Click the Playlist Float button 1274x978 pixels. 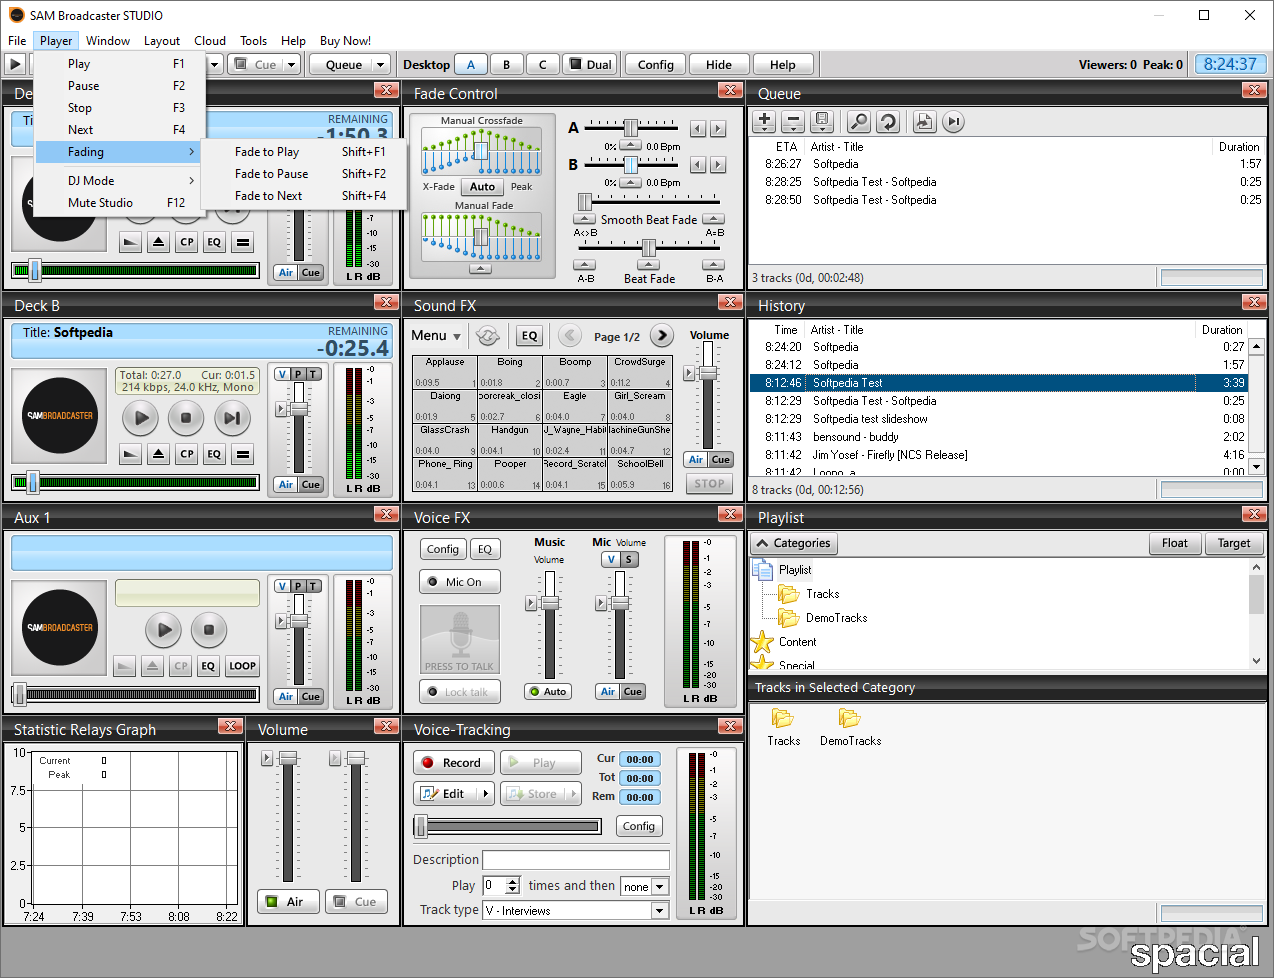tap(1175, 544)
